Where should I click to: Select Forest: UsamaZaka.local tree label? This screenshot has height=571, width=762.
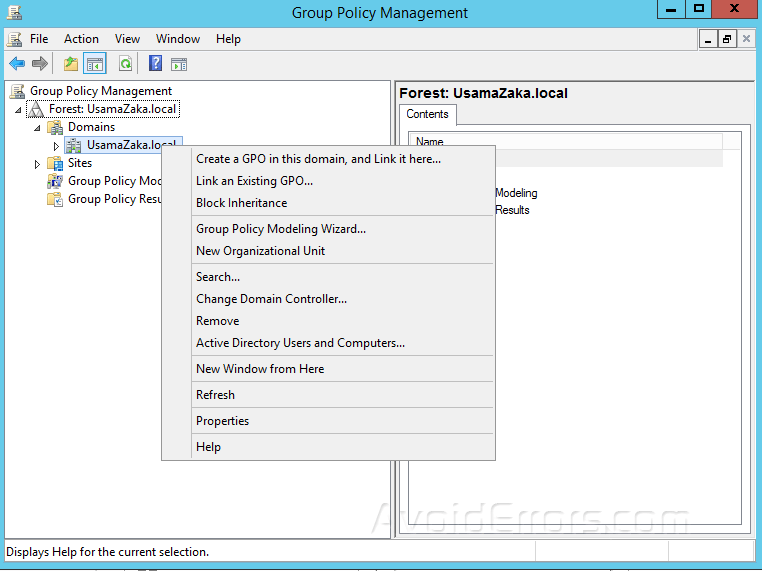112,109
